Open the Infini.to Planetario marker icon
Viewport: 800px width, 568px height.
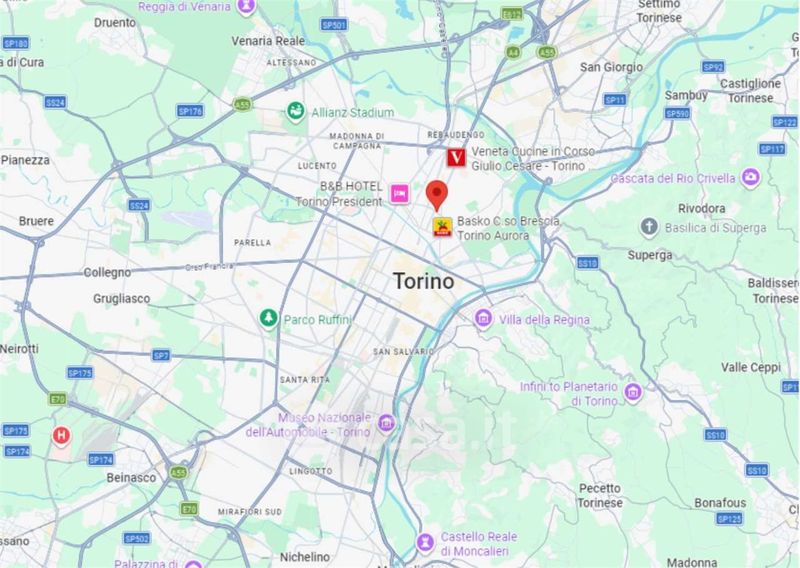click(x=633, y=392)
